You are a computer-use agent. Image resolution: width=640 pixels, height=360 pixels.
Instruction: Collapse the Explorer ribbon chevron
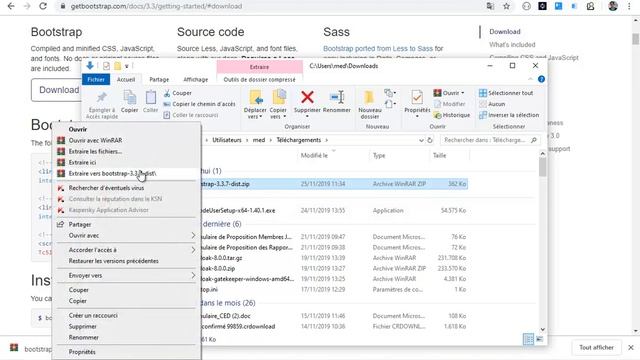530,79
